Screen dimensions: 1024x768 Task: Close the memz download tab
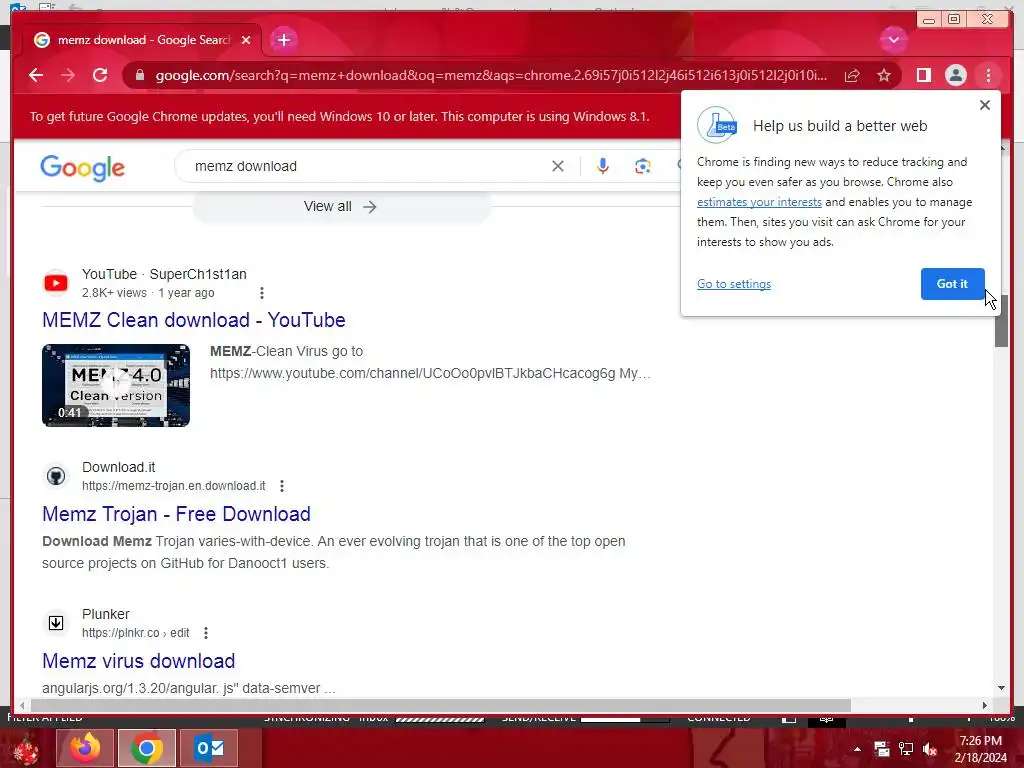[246, 40]
